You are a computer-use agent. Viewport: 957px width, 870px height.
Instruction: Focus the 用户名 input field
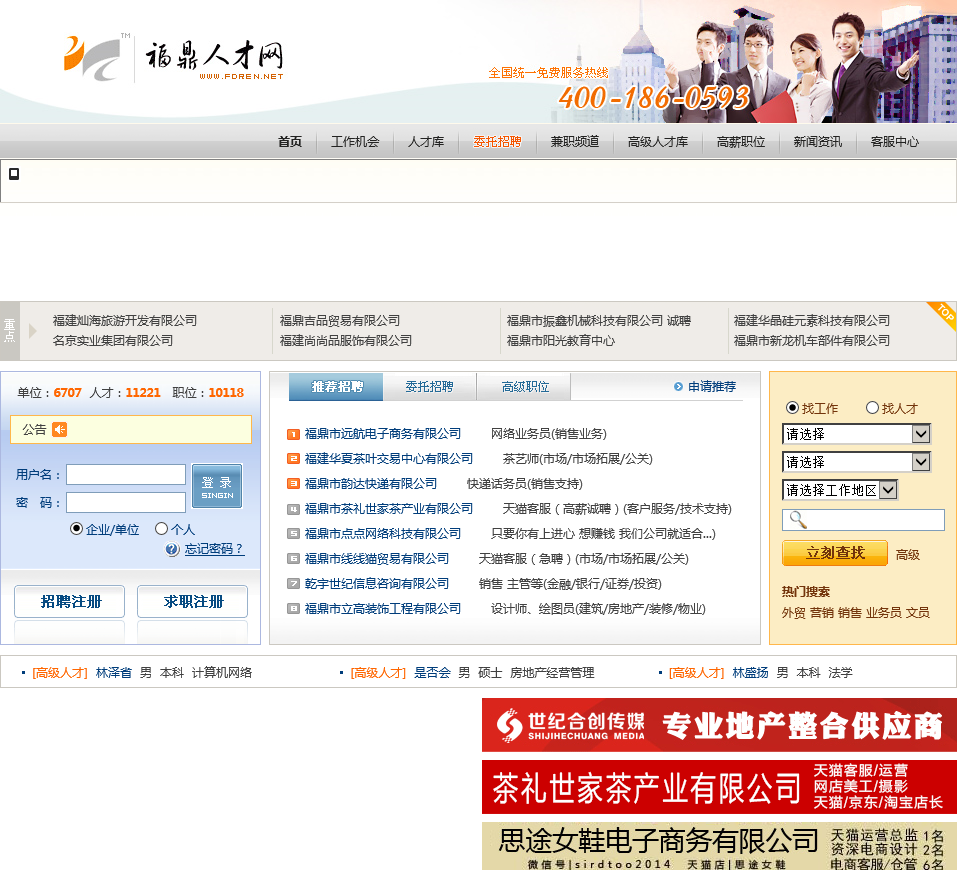click(x=126, y=474)
